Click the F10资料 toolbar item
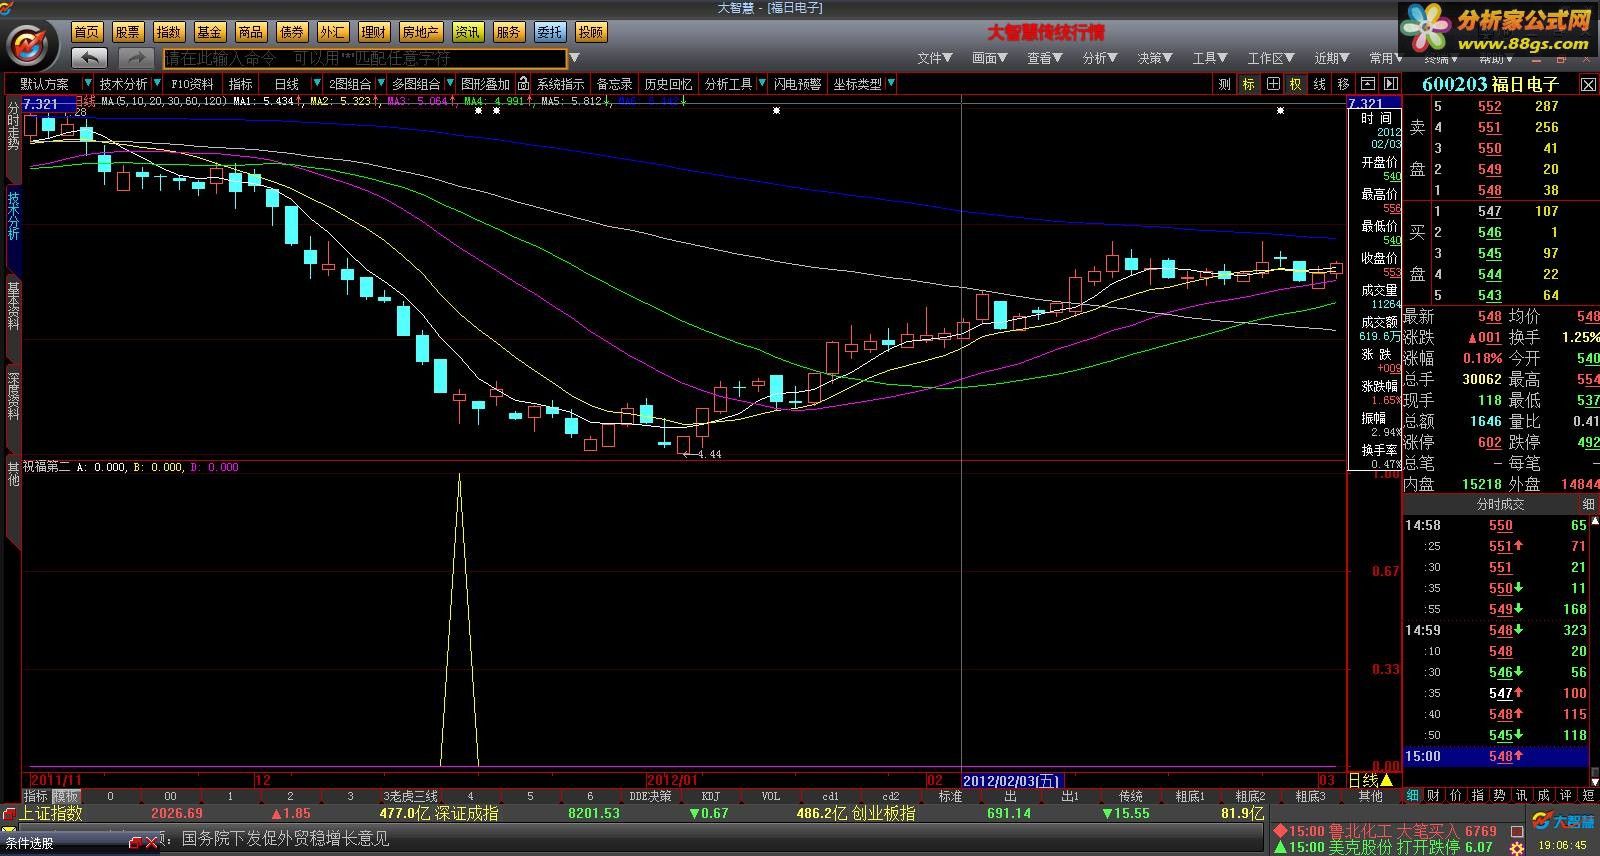The image size is (1600, 856). coord(192,84)
